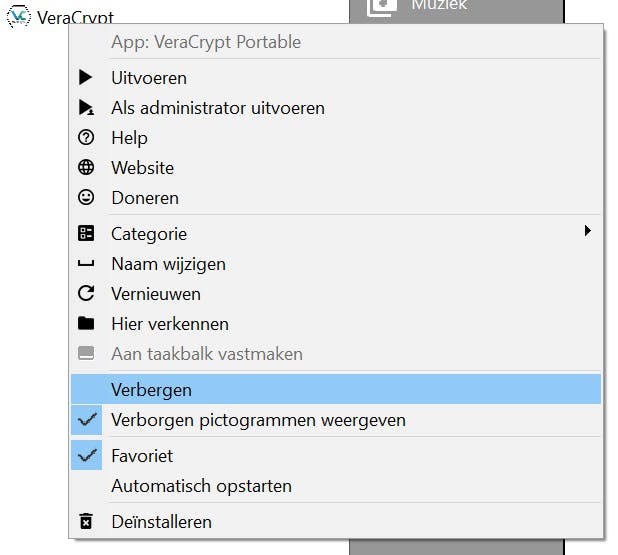
Task: Click the Naam wijzigen rename icon
Action: point(86,264)
